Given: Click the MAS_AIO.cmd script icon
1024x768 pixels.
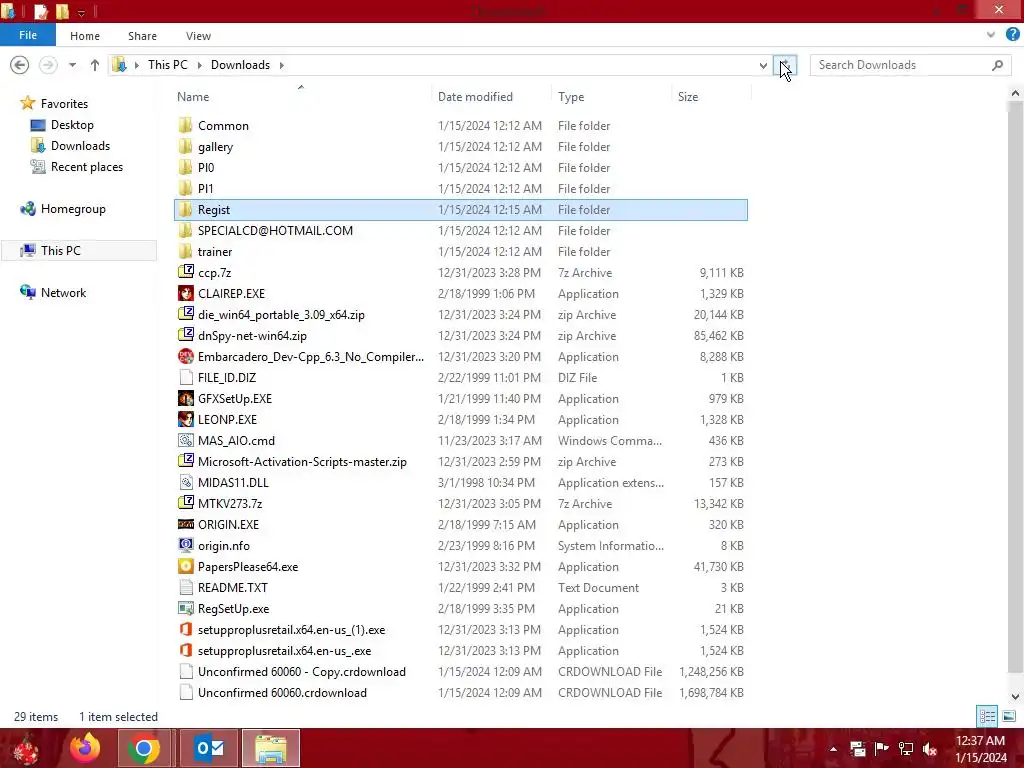Looking at the screenshot, I should 186,440.
